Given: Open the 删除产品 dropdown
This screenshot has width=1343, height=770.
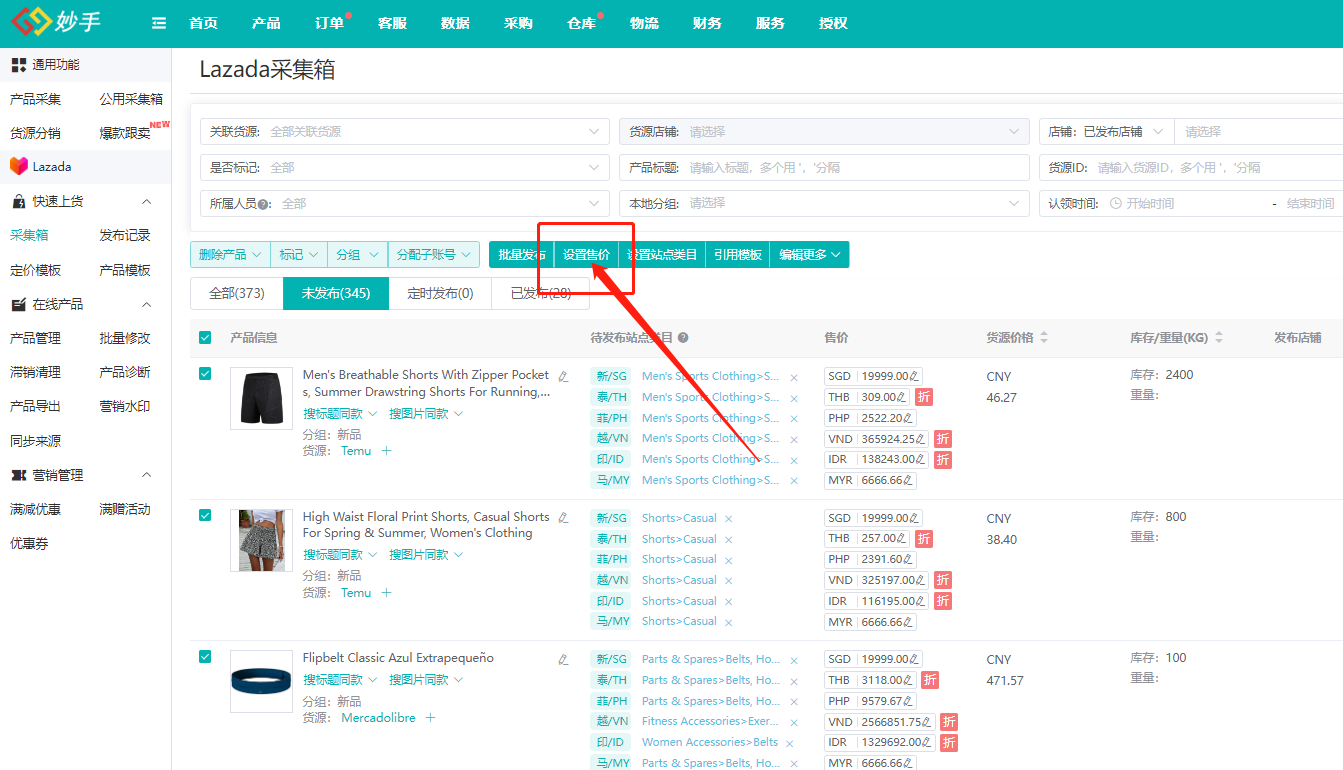Looking at the screenshot, I should (230, 255).
